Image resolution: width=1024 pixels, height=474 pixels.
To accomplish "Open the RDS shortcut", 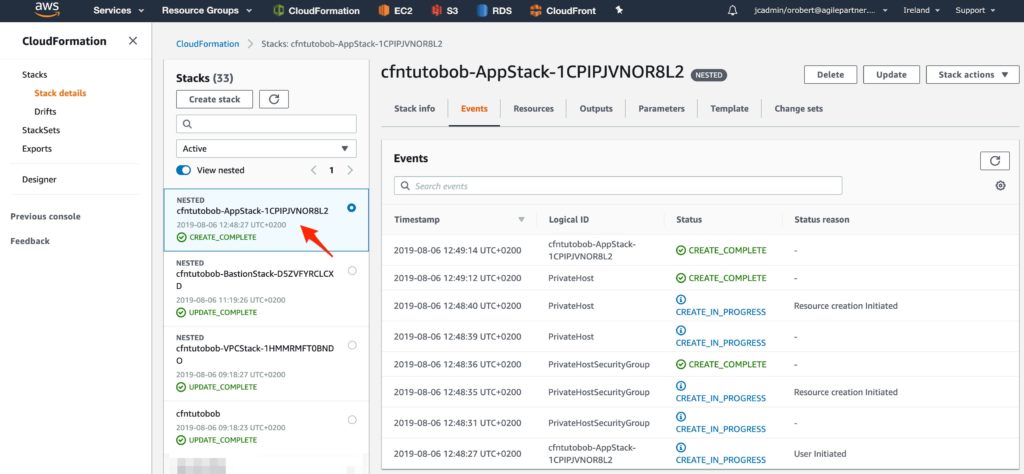I will pos(494,10).
